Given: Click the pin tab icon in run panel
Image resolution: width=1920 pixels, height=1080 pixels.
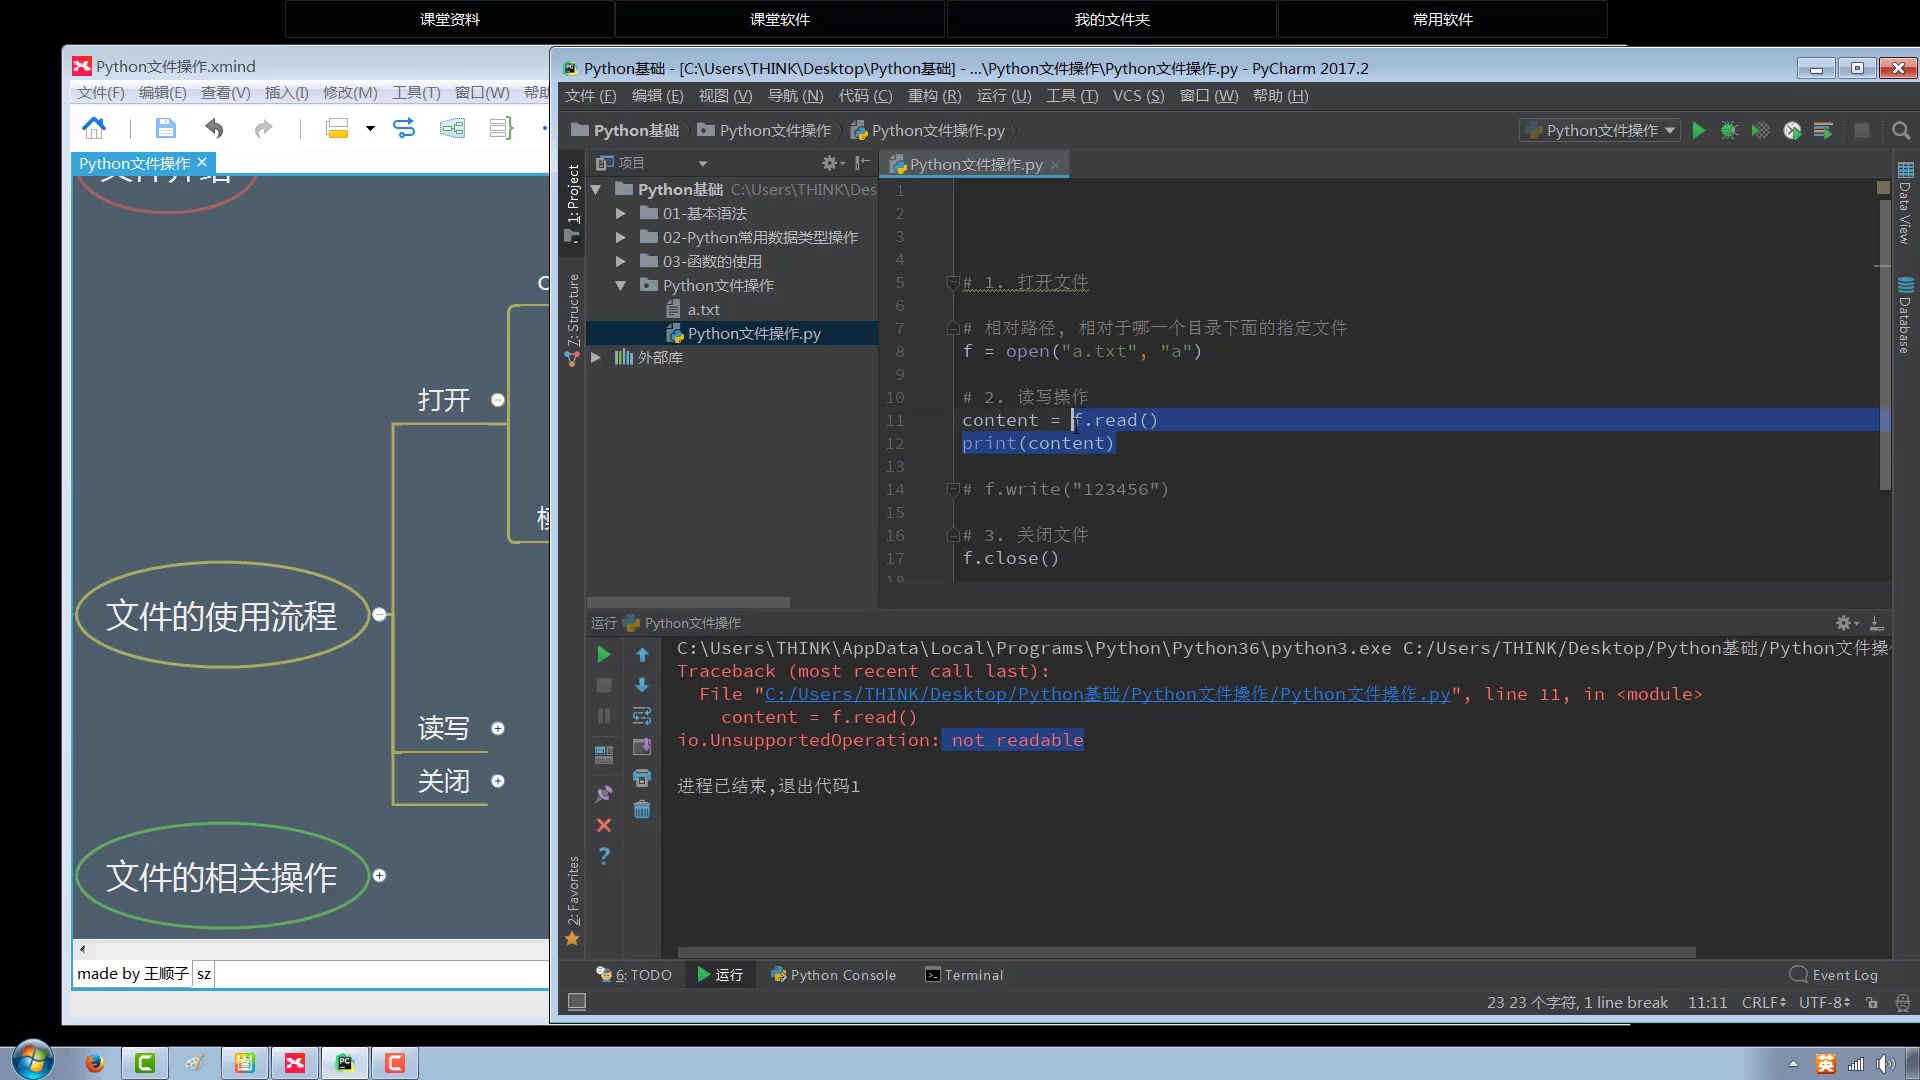Looking at the screenshot, I should pyautogui.click(x=604, y=794).
